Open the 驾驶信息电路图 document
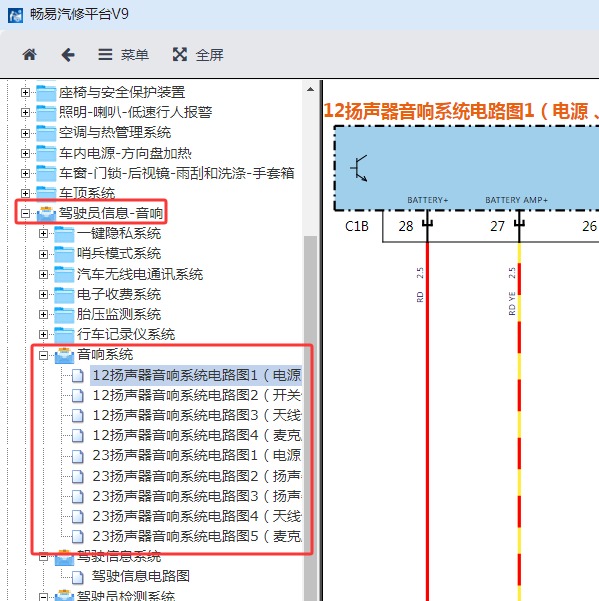The width and height of the screenshot is (599, 601). pos(141,576)
